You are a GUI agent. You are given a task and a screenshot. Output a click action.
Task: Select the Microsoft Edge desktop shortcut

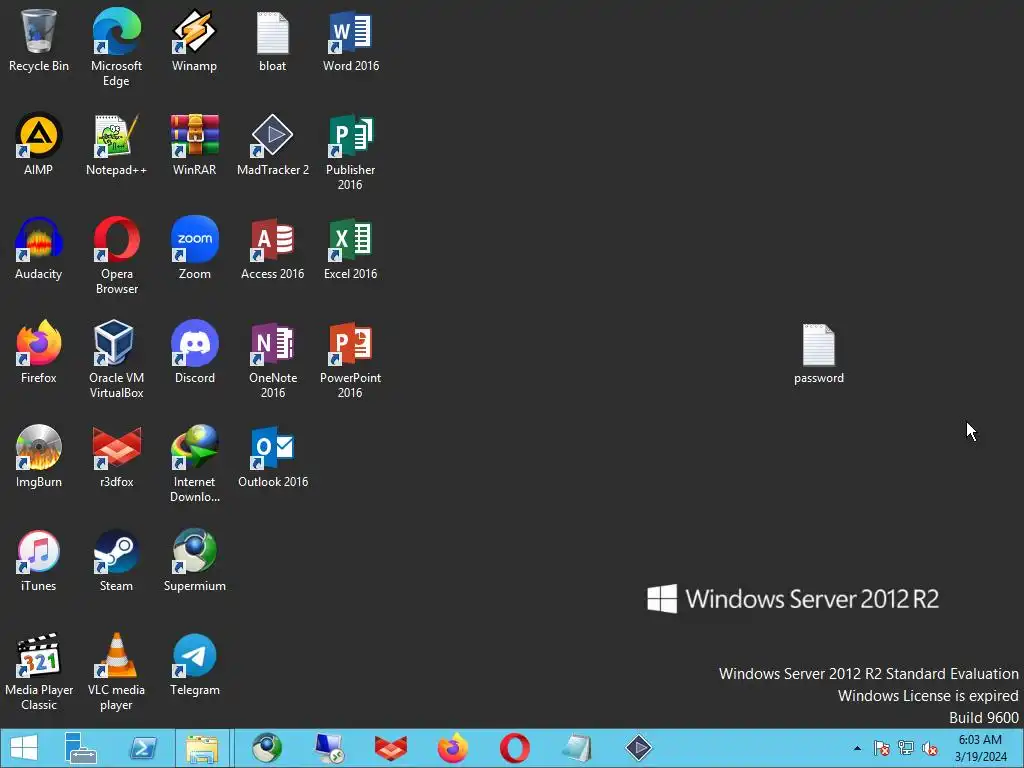[x=116, y=47]
